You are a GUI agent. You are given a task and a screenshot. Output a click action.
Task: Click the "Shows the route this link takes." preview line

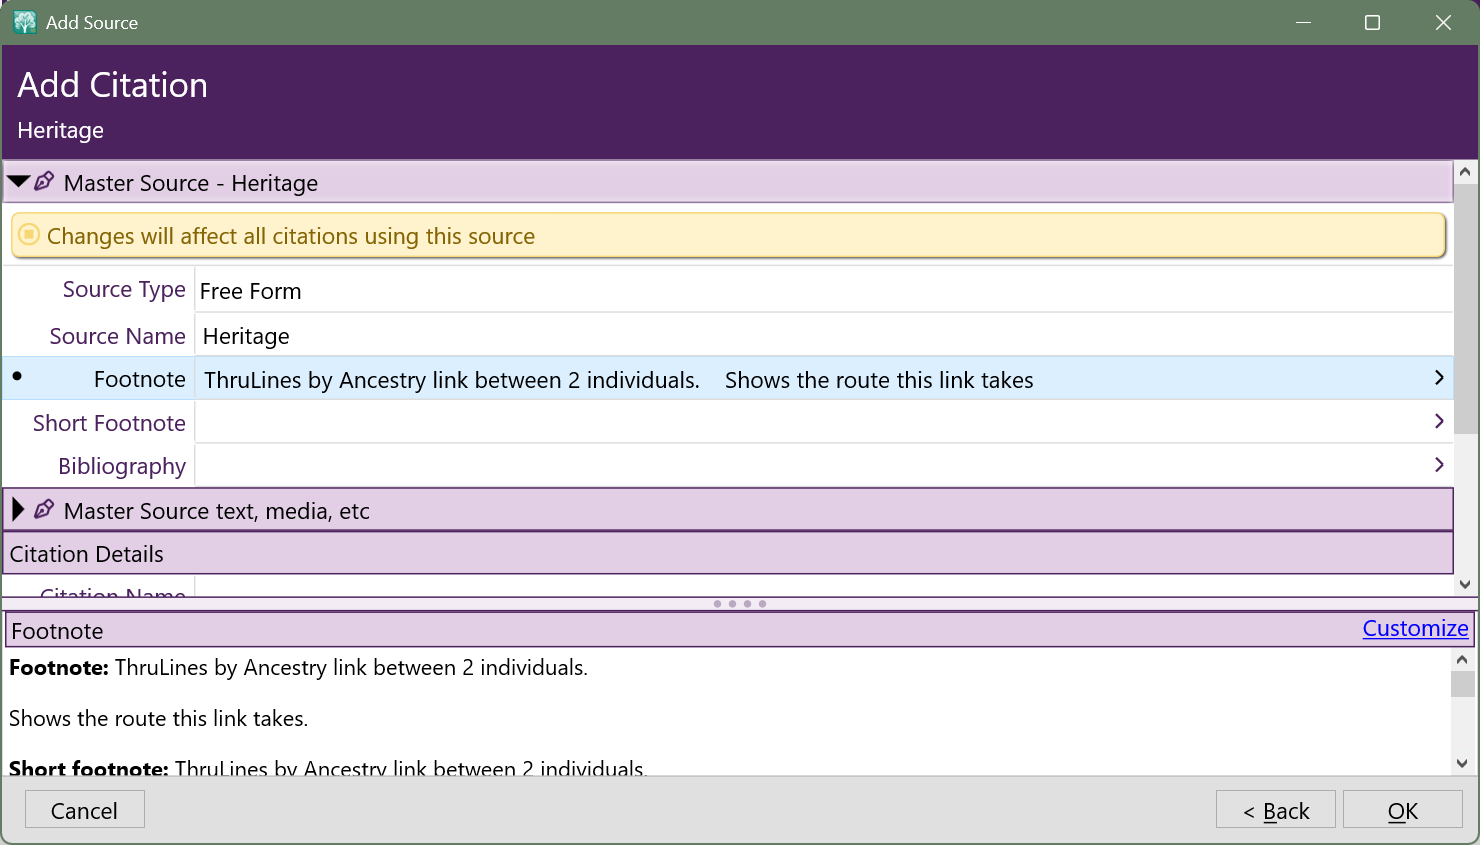[x=159, y=718]
